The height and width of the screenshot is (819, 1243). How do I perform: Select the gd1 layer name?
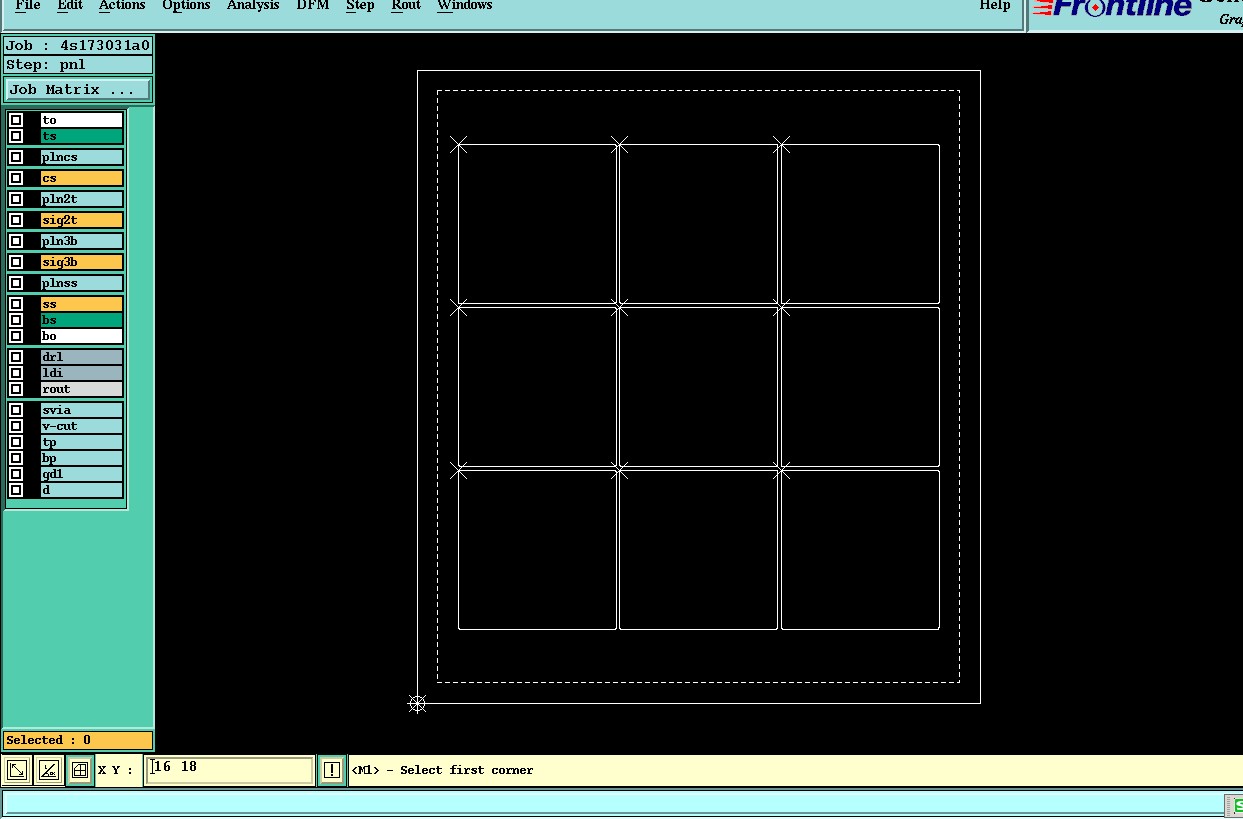coord(81,474)
